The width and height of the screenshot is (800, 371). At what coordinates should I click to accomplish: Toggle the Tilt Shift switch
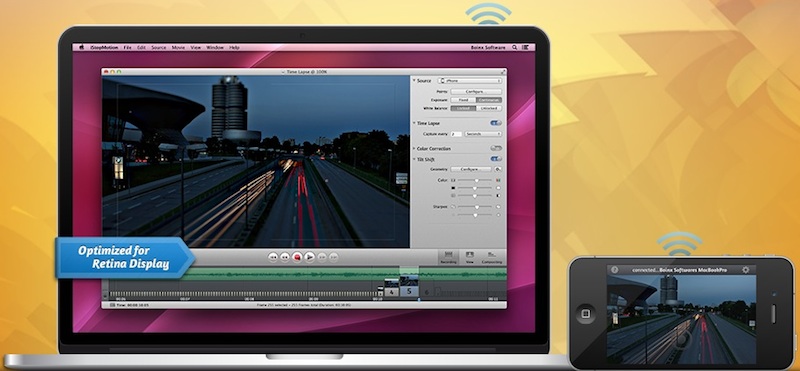(496, 159)
